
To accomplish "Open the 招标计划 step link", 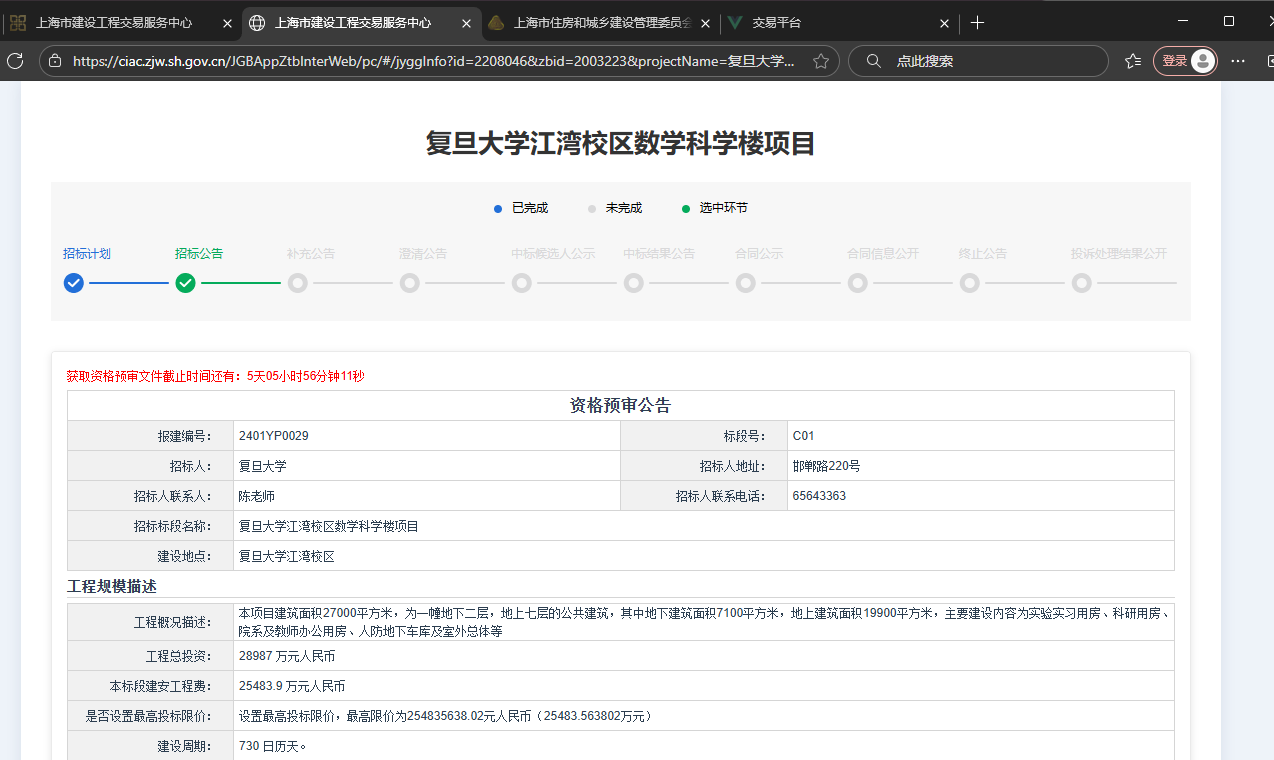I will [86, 253].
